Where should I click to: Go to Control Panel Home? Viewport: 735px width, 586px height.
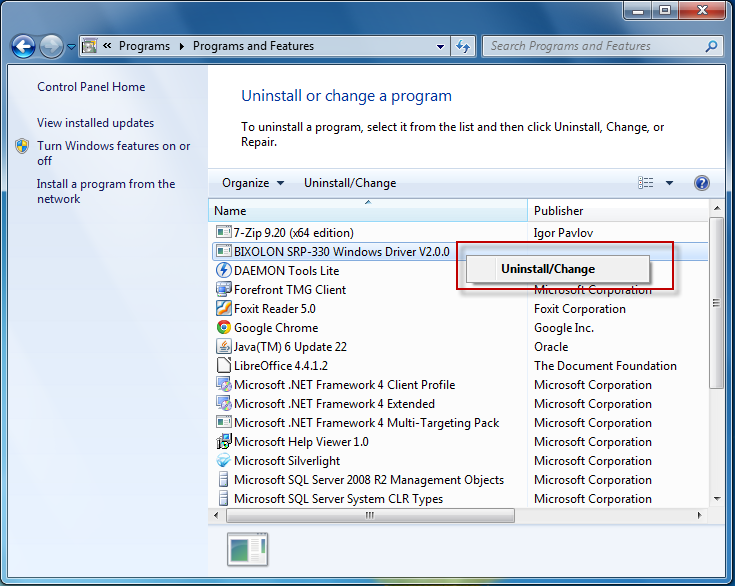(91, 87)
